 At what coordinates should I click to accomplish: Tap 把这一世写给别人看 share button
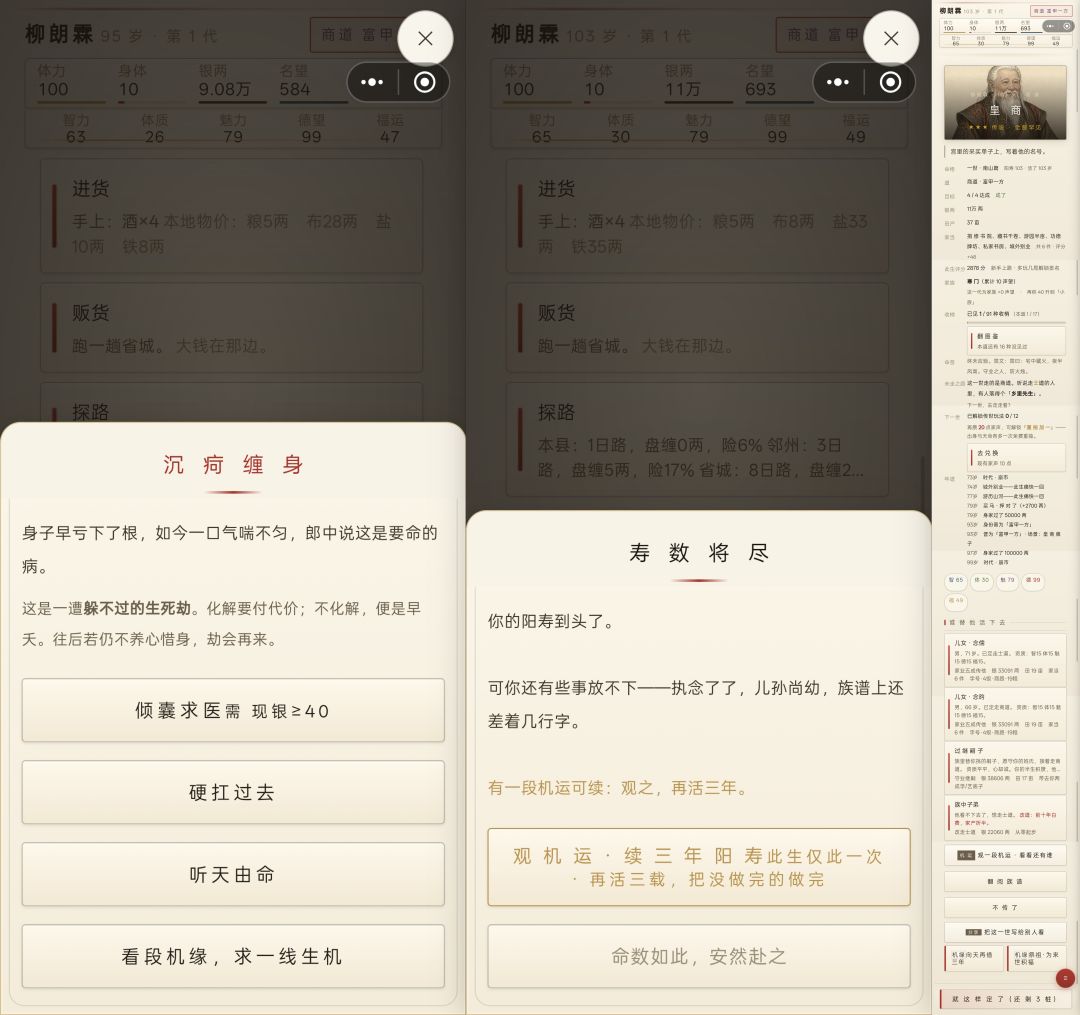click(x=1006, y=932)
